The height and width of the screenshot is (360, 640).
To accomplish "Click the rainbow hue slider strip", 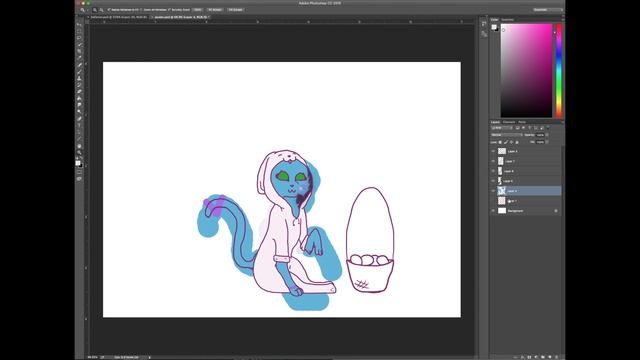I will point(559,70).
